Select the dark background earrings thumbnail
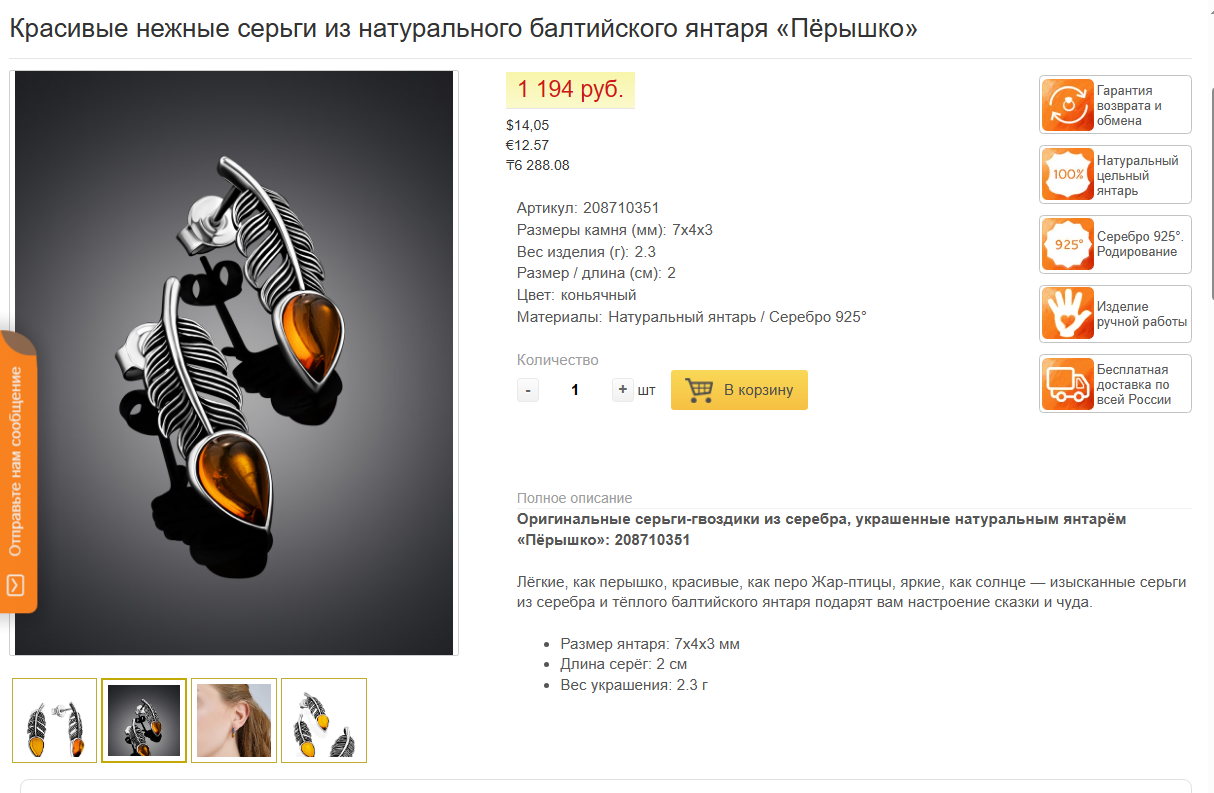This screenshot has width=1214, height=793. point(144,720)
